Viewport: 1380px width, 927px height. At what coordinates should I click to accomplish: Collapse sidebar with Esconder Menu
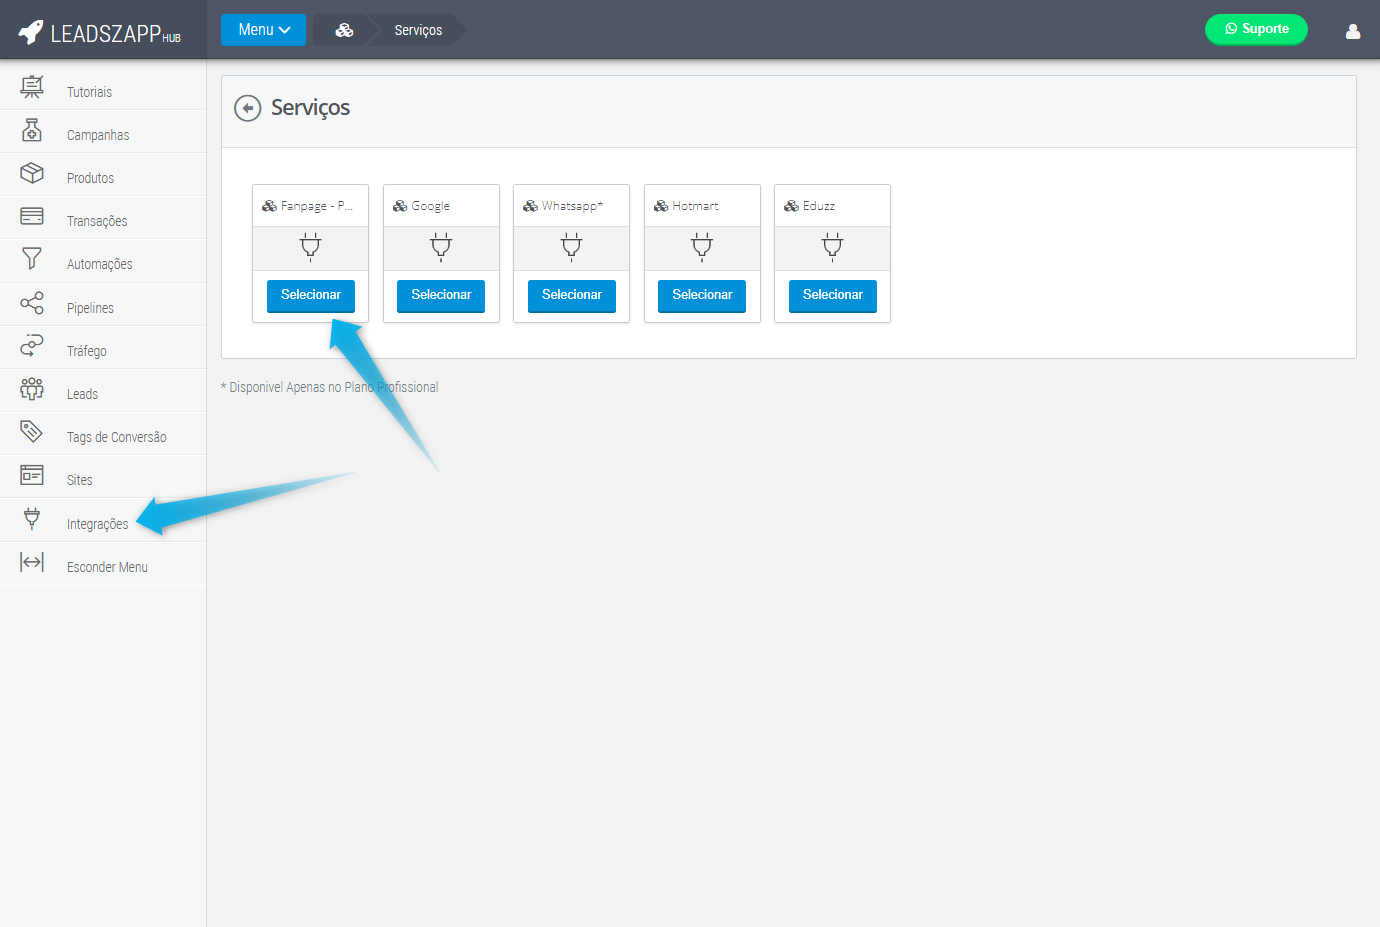point(106,567)
